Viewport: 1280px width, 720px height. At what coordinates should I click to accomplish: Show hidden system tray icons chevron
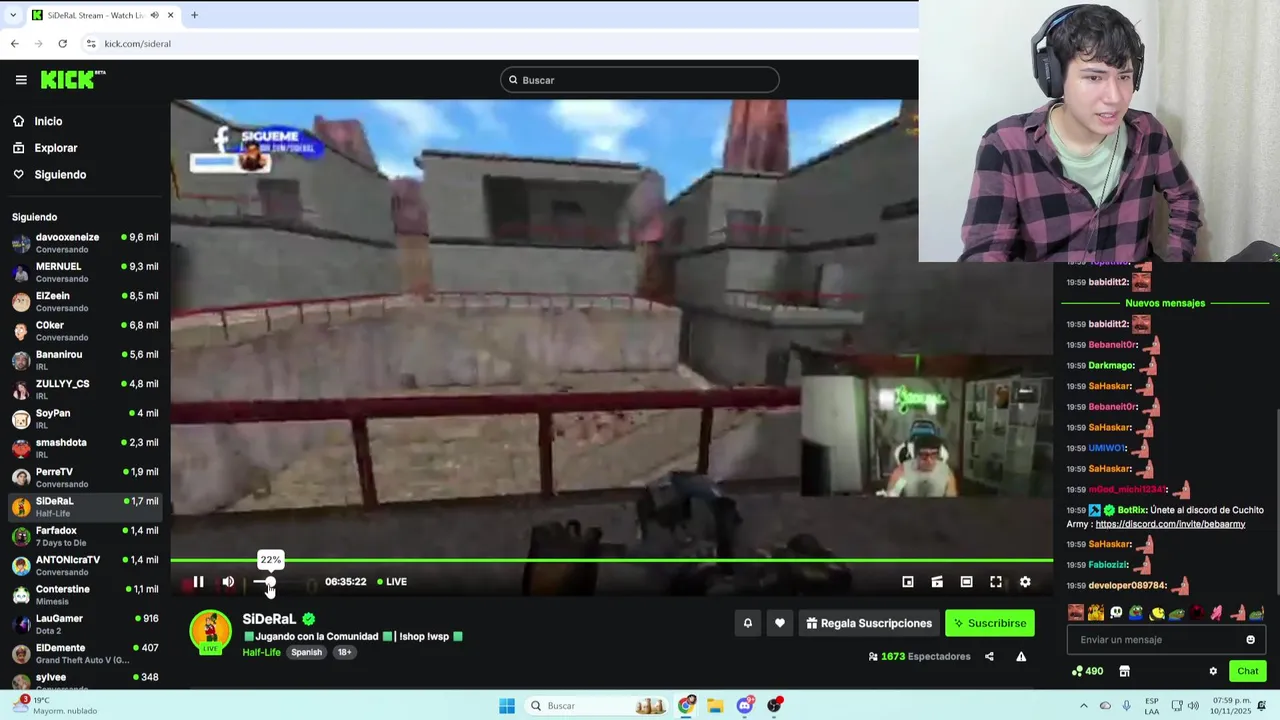[x=1083, y=706]
